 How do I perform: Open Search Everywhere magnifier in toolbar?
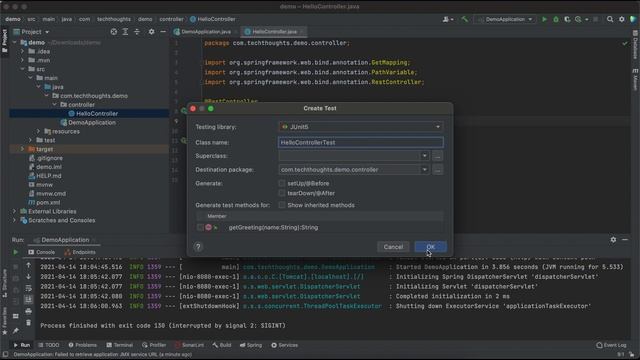[610, 19]
